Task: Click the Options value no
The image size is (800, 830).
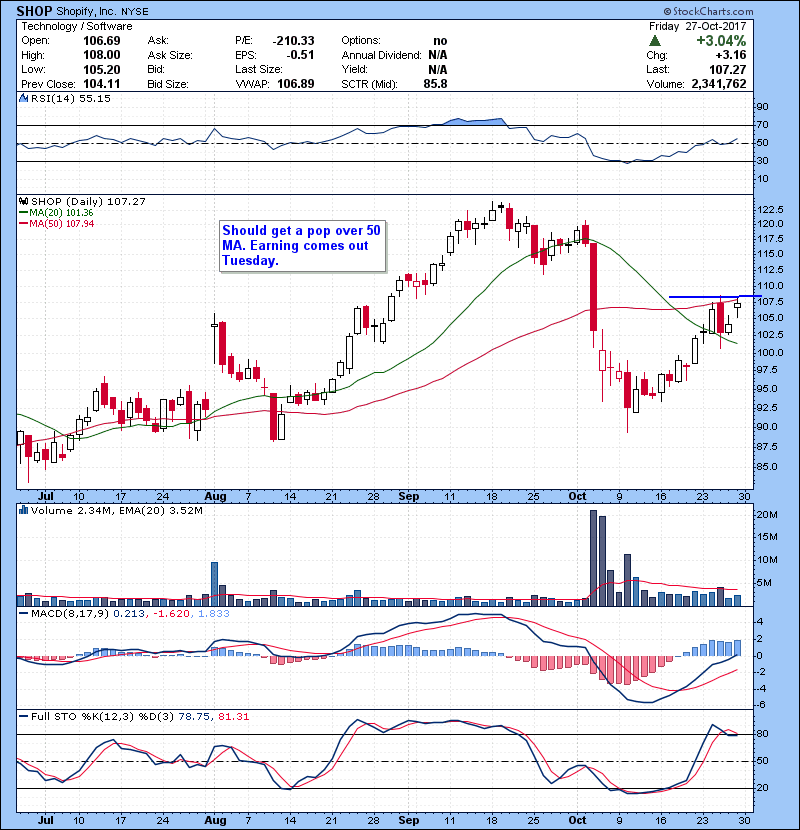Action: point(440,41)
